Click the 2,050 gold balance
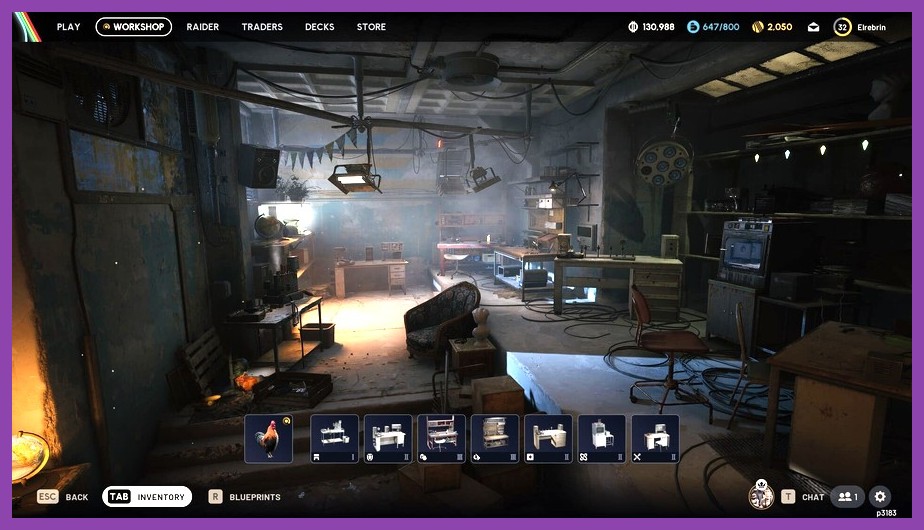Screen dimensions: 924x530 coord(780,27)
